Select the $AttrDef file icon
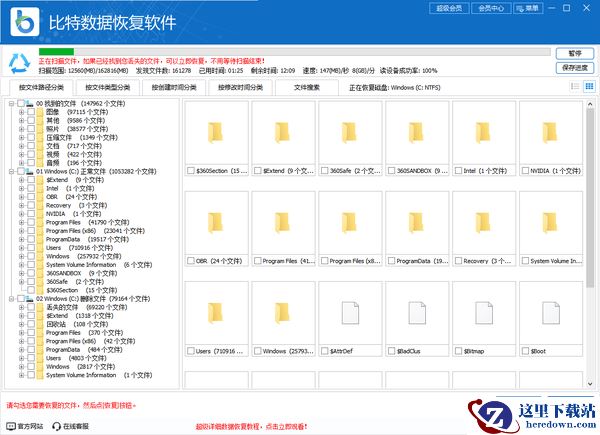Screen dimensions: 600x435 [x=349, y=313]
